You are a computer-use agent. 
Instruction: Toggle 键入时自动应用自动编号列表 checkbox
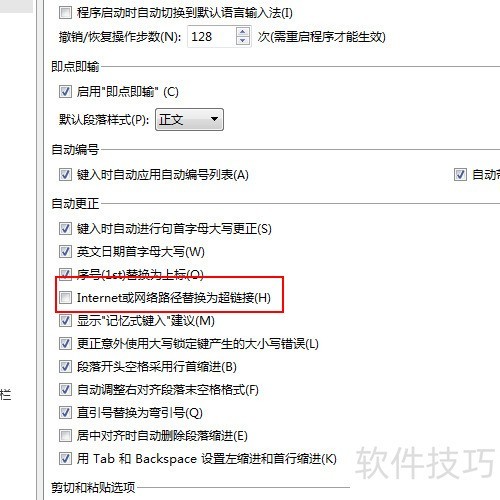click(65, 174)
